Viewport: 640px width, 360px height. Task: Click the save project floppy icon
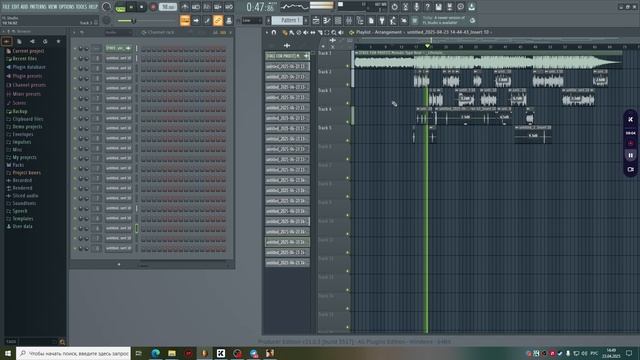(x=438, y=7)
